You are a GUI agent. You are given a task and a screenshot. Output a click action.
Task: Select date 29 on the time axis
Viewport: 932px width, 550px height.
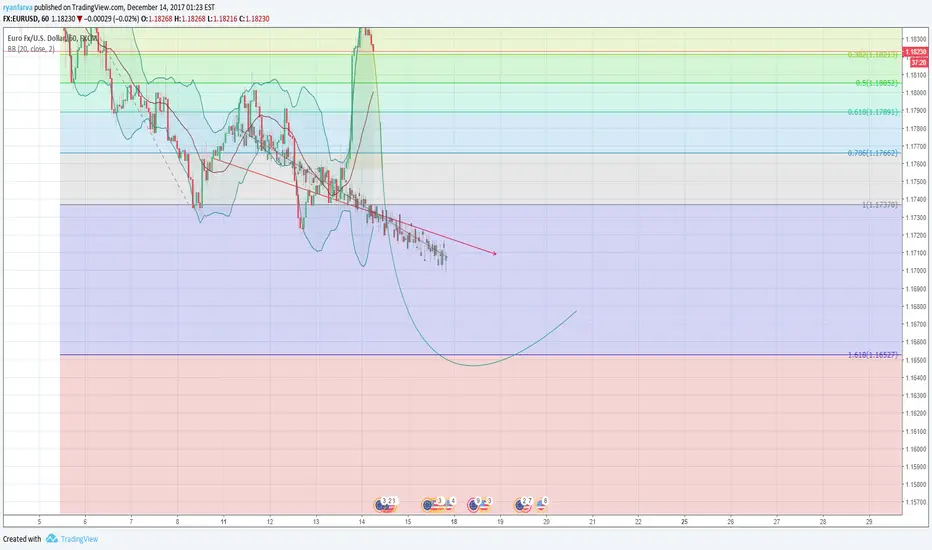pyautogui.click(x=869, y=522)
